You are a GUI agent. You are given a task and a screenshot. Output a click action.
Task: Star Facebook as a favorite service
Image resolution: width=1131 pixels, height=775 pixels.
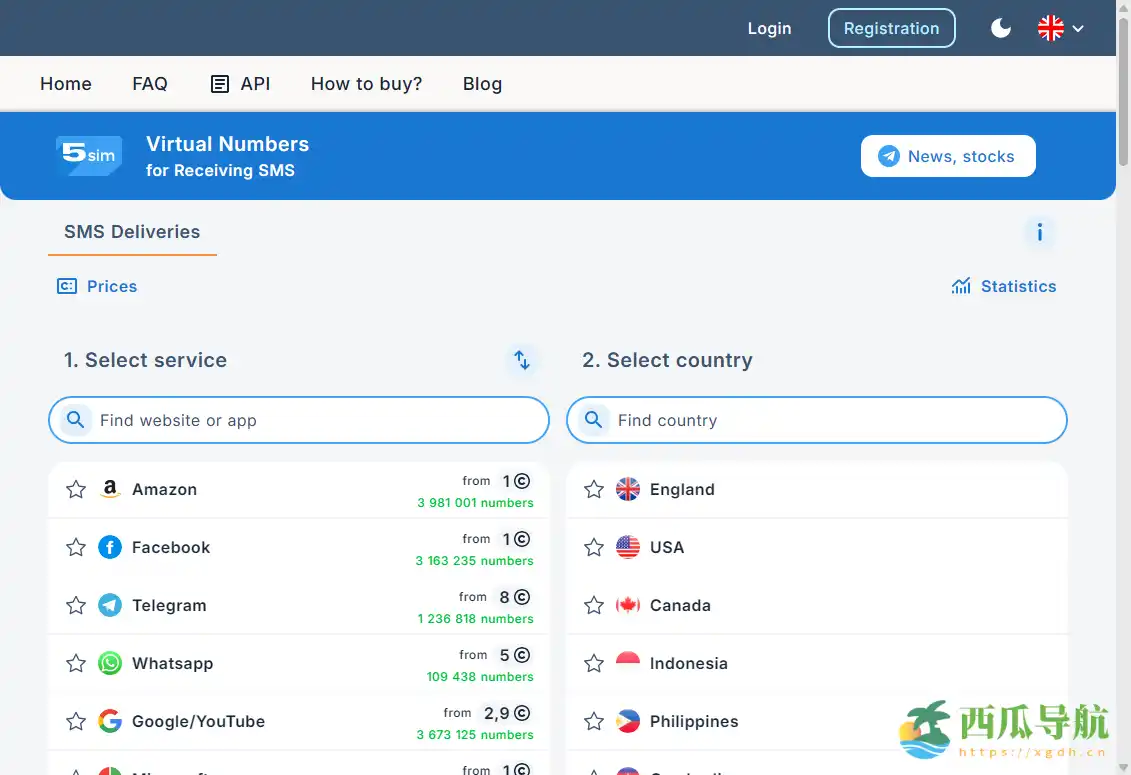coord(76,548)
